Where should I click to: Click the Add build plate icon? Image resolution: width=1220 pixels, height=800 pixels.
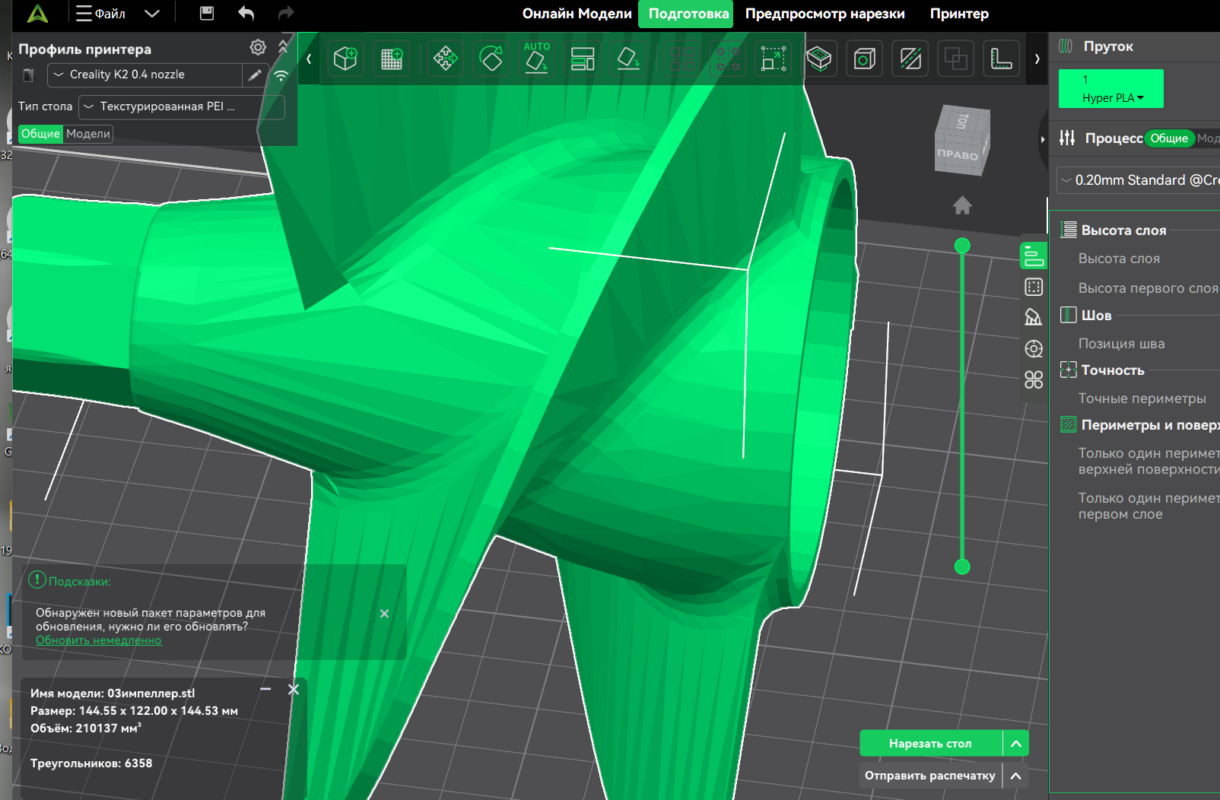392,60
